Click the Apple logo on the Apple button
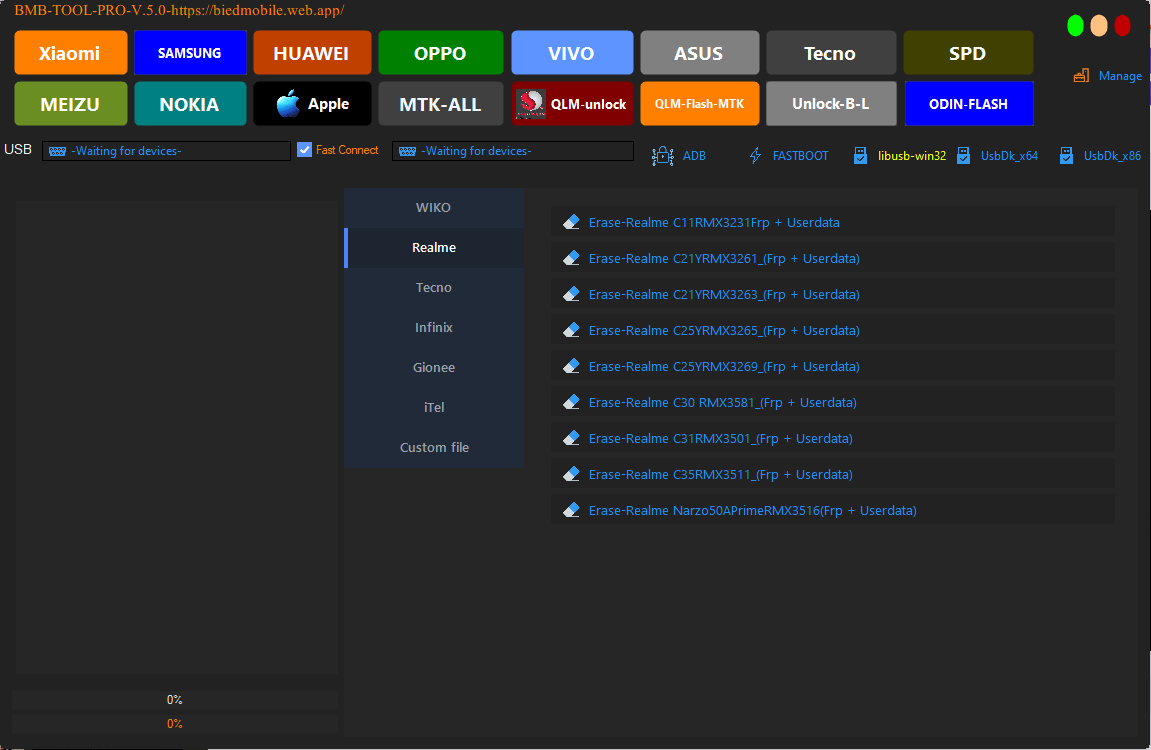 click(x=287, y=103)
